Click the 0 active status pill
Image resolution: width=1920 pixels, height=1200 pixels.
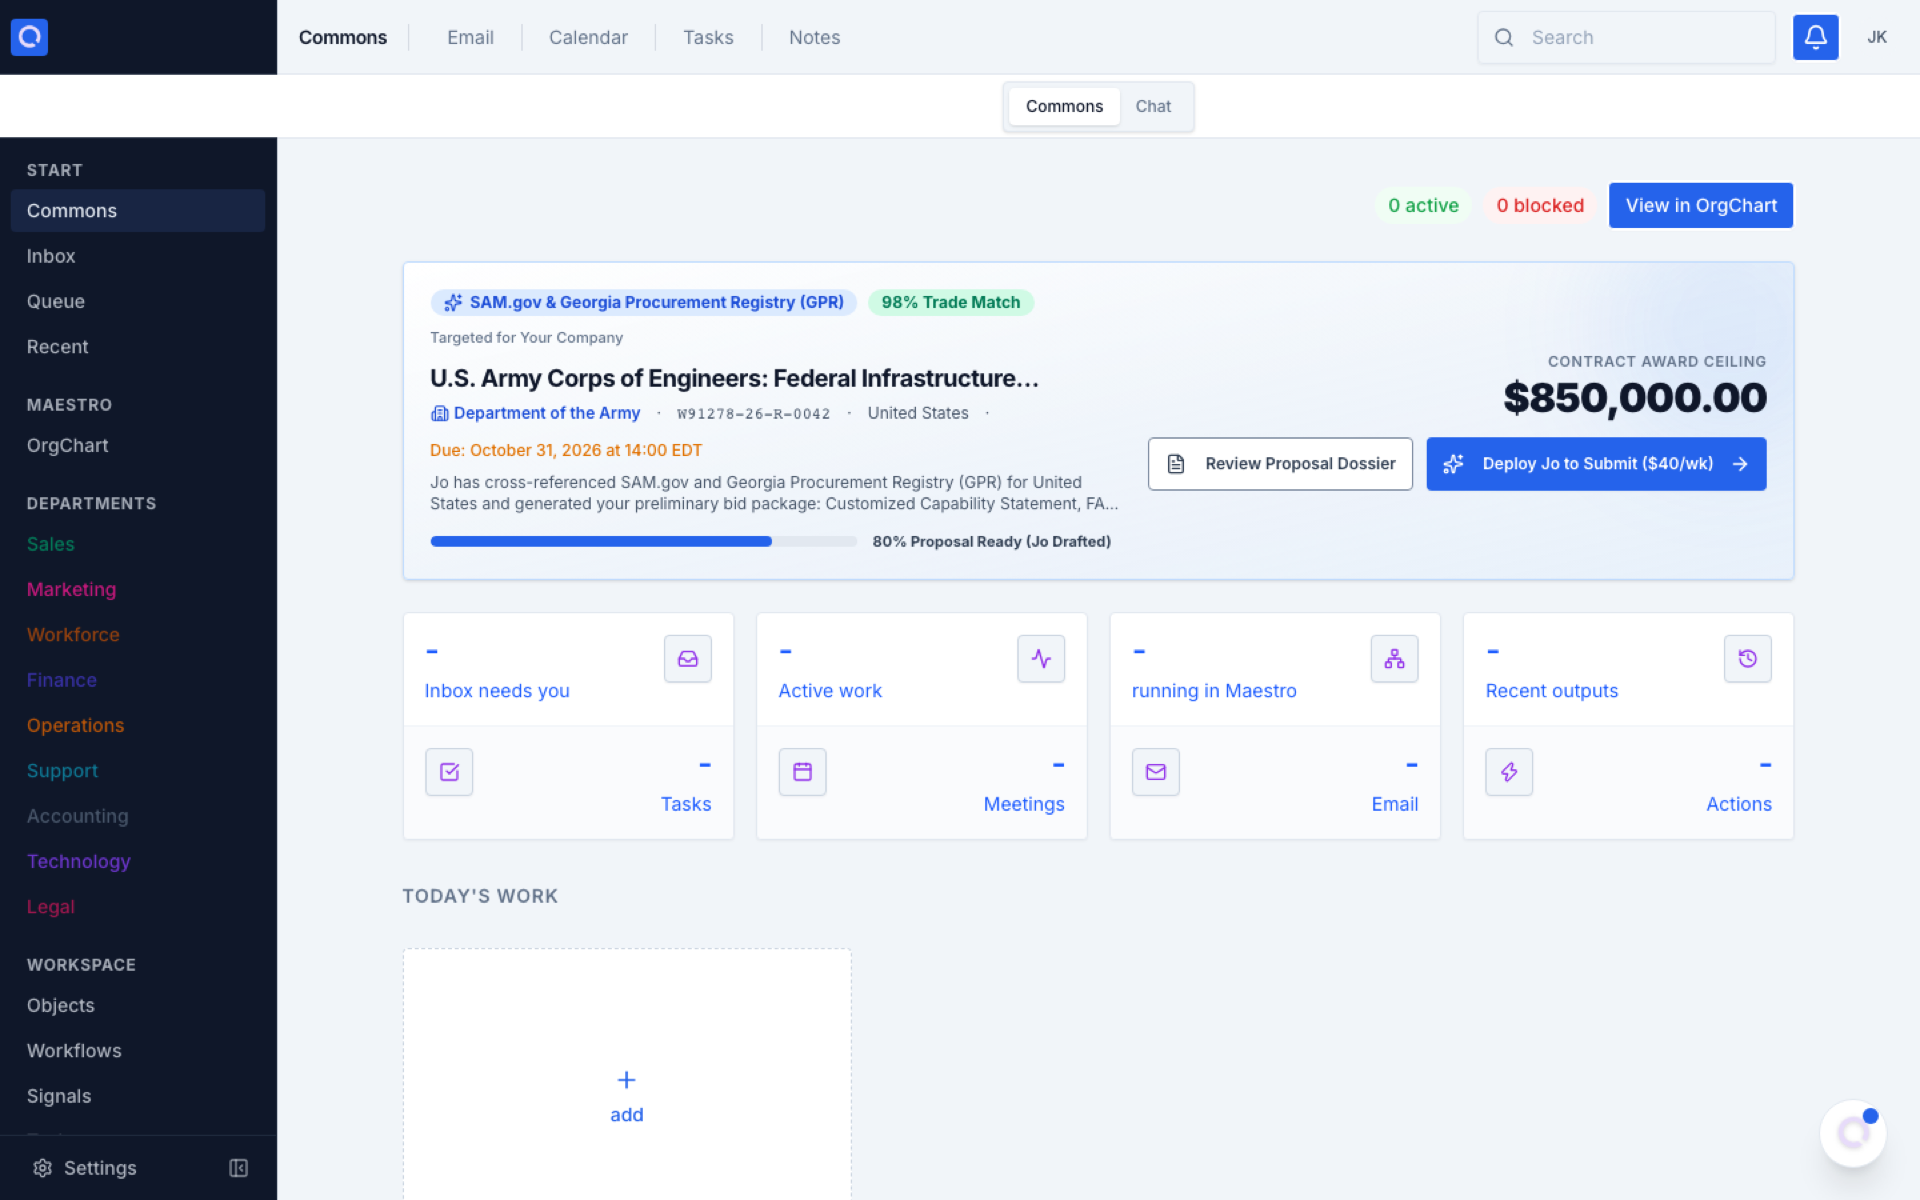pos(1423,205)
